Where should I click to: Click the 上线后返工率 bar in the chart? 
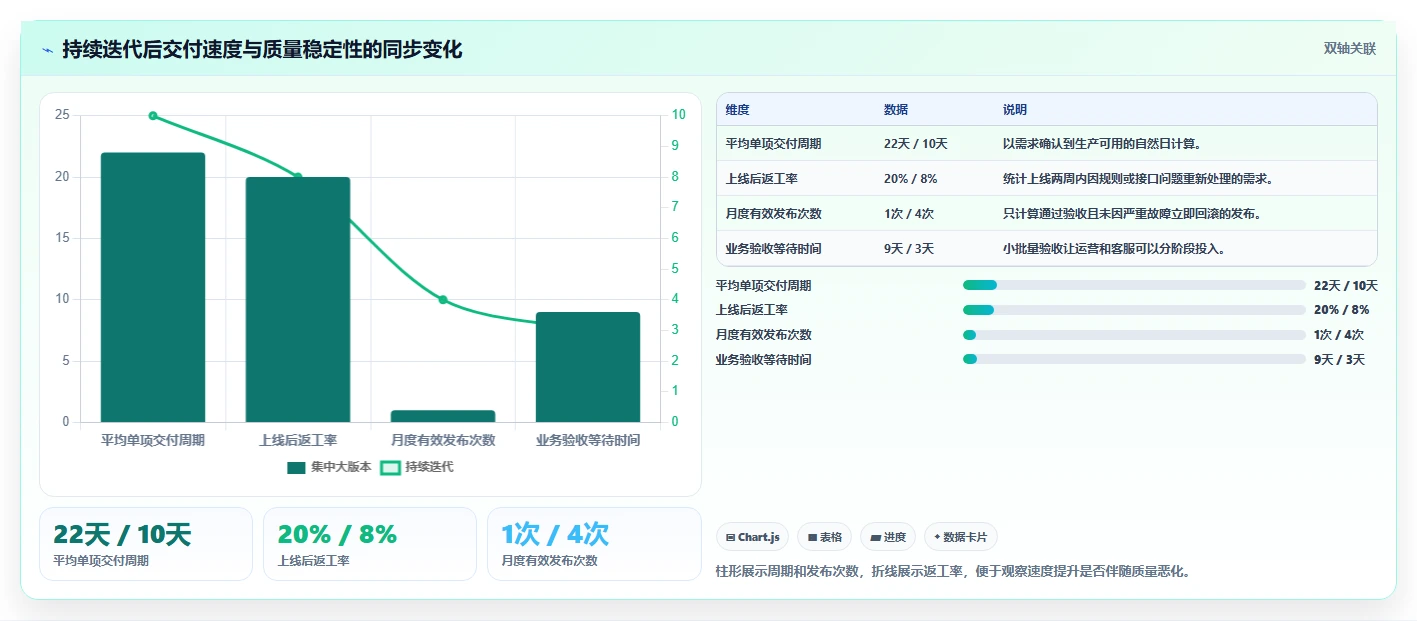298,300
